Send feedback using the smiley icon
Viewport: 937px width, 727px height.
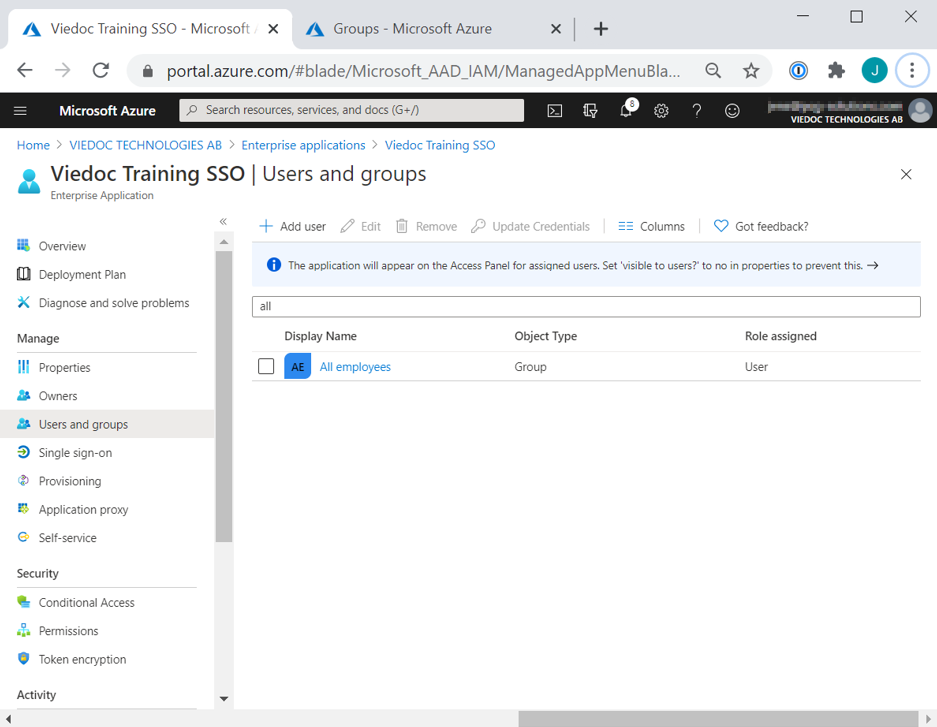pos(732,111)
